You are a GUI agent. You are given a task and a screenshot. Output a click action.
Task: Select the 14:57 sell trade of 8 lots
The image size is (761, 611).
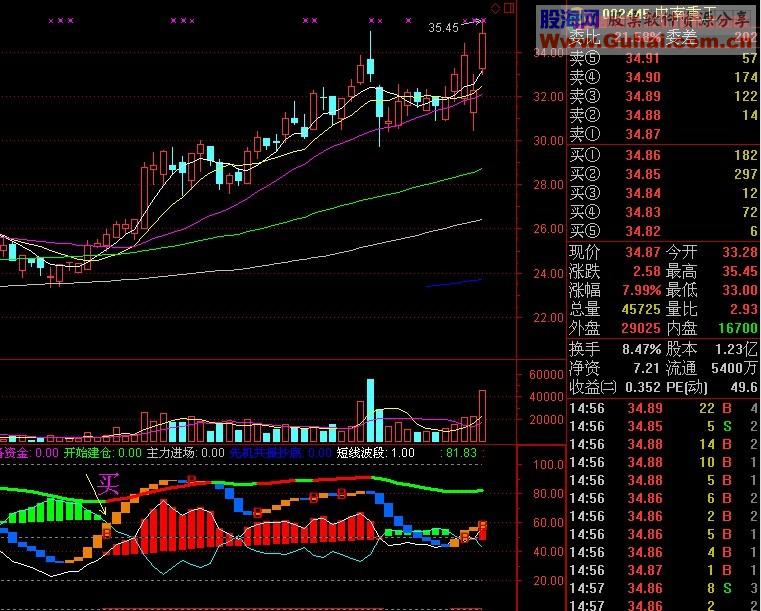(x=663, y=588)
